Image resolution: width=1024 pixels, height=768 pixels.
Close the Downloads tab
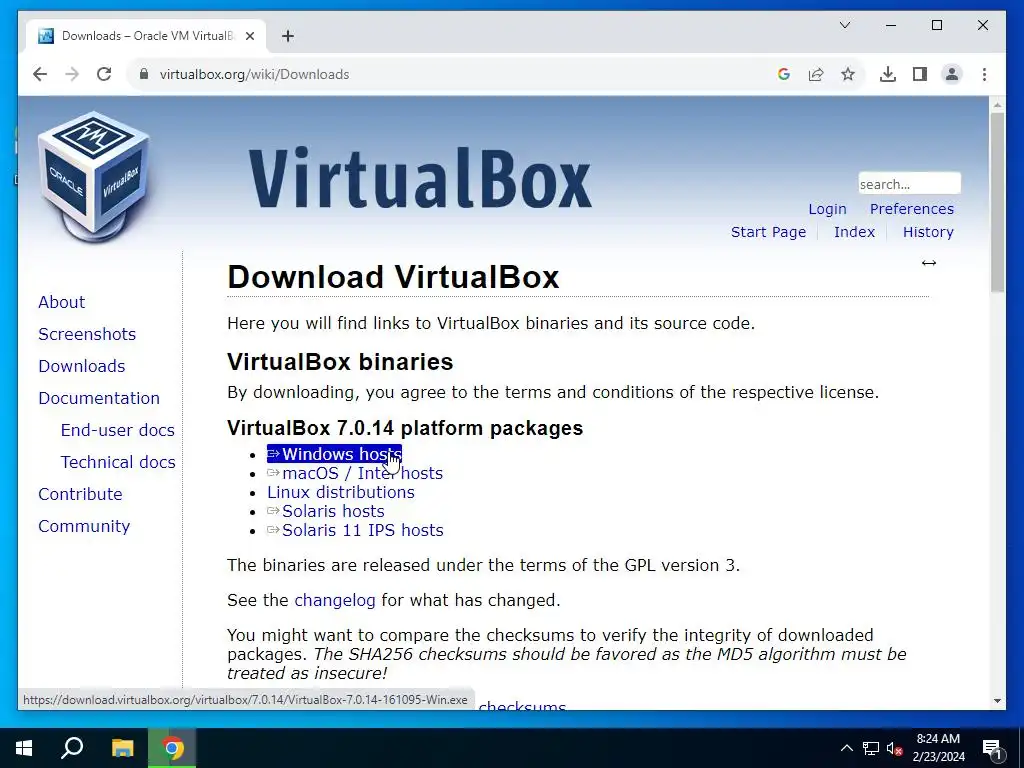point(249,36)
